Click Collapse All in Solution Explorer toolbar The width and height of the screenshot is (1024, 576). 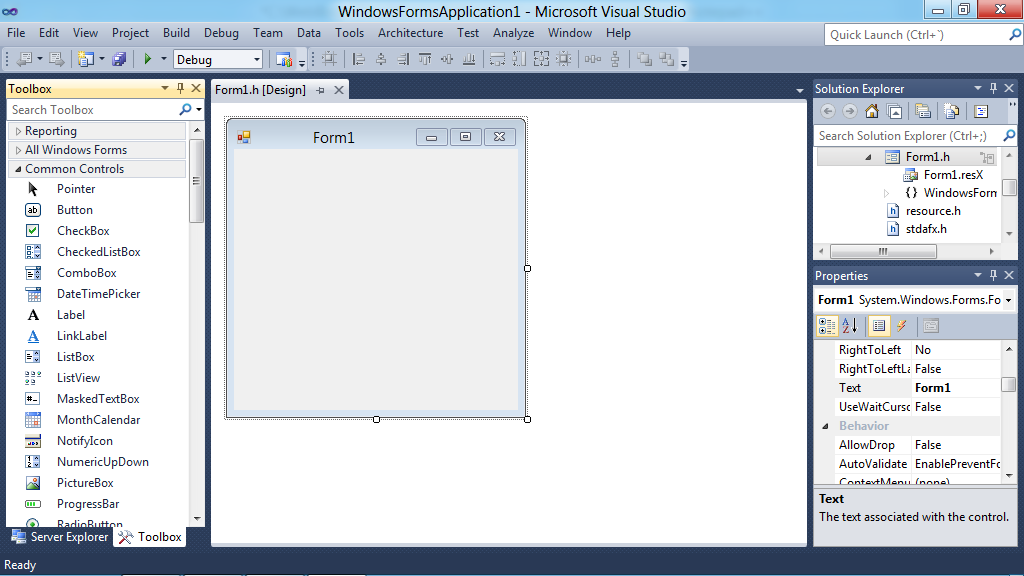(895, 111)
